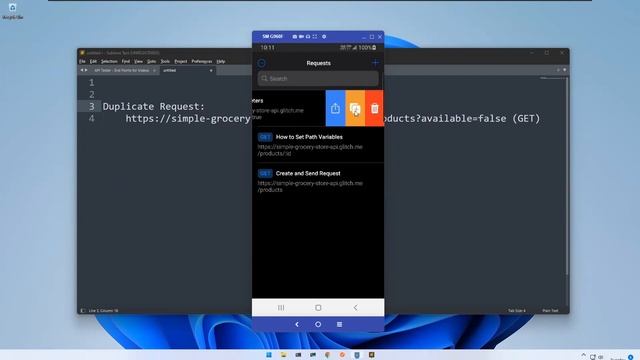Click fullscreen icon in mirror title bar

coord(315,37)
